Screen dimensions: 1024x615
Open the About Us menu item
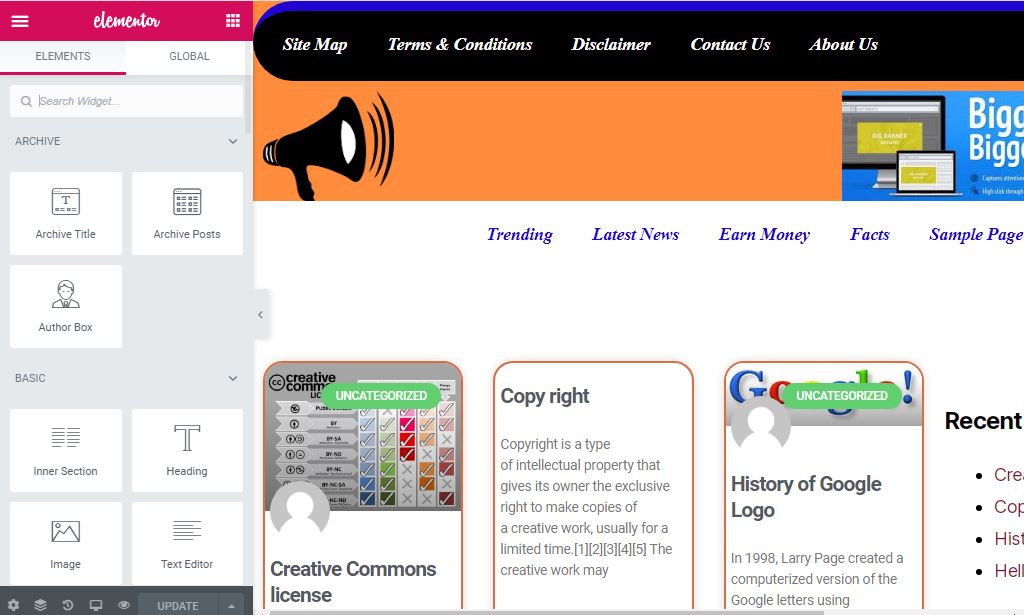coord(843,44)
